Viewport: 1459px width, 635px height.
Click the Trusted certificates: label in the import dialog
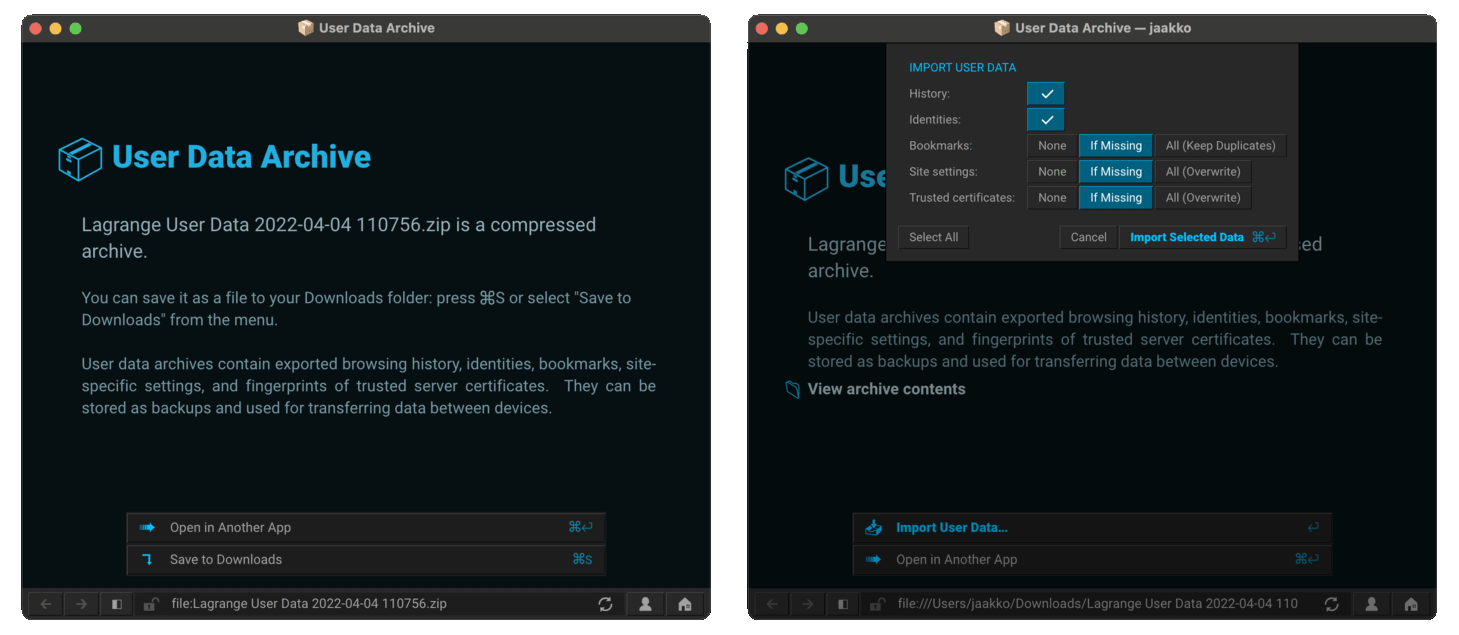coord(962,198)
